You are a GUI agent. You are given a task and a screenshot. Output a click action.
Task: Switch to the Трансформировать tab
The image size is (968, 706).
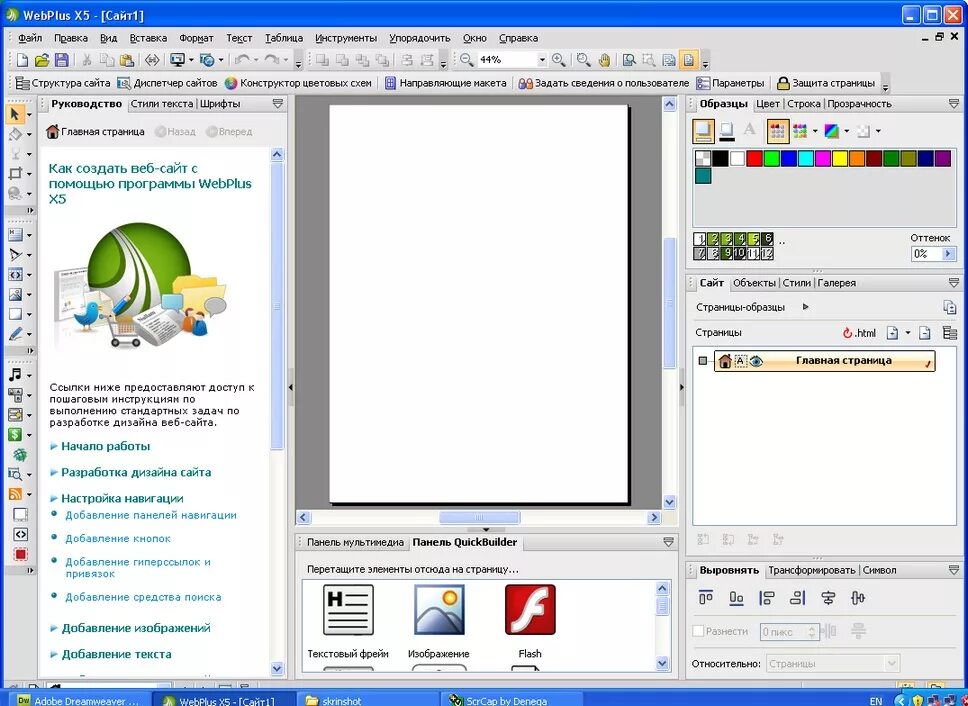pos(812,570)
